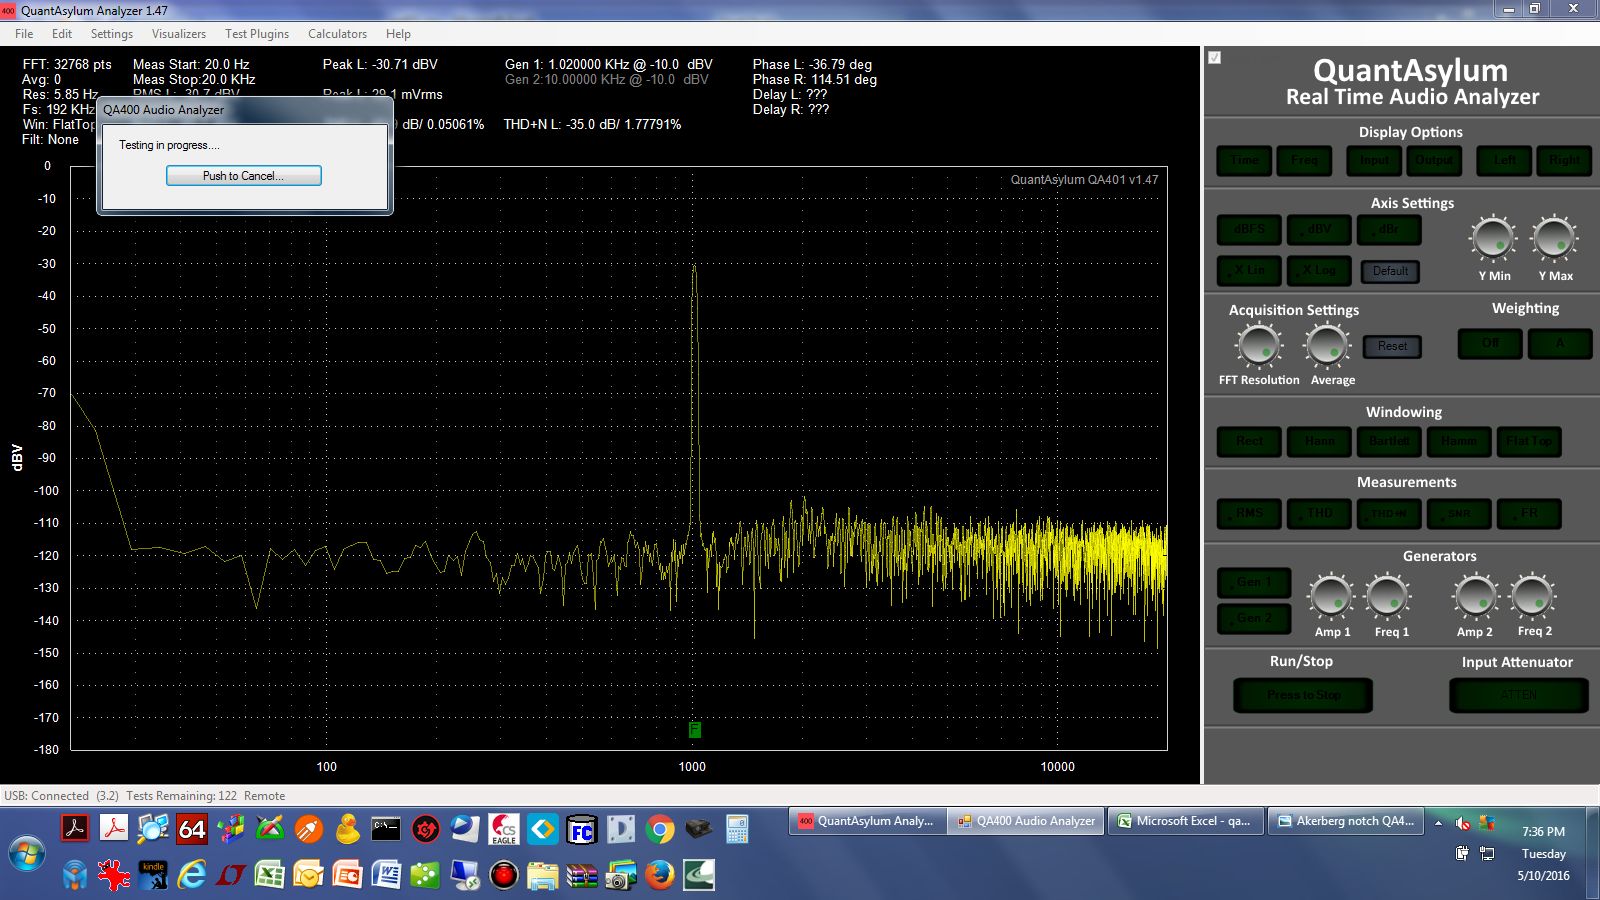1600x900 pixels.
Task: Click the Amp 2 knob
Action: [x=1475, y=597]
